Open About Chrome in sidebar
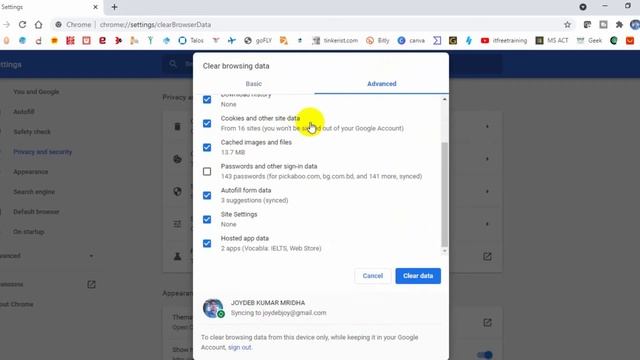 (x=17, y=304)
